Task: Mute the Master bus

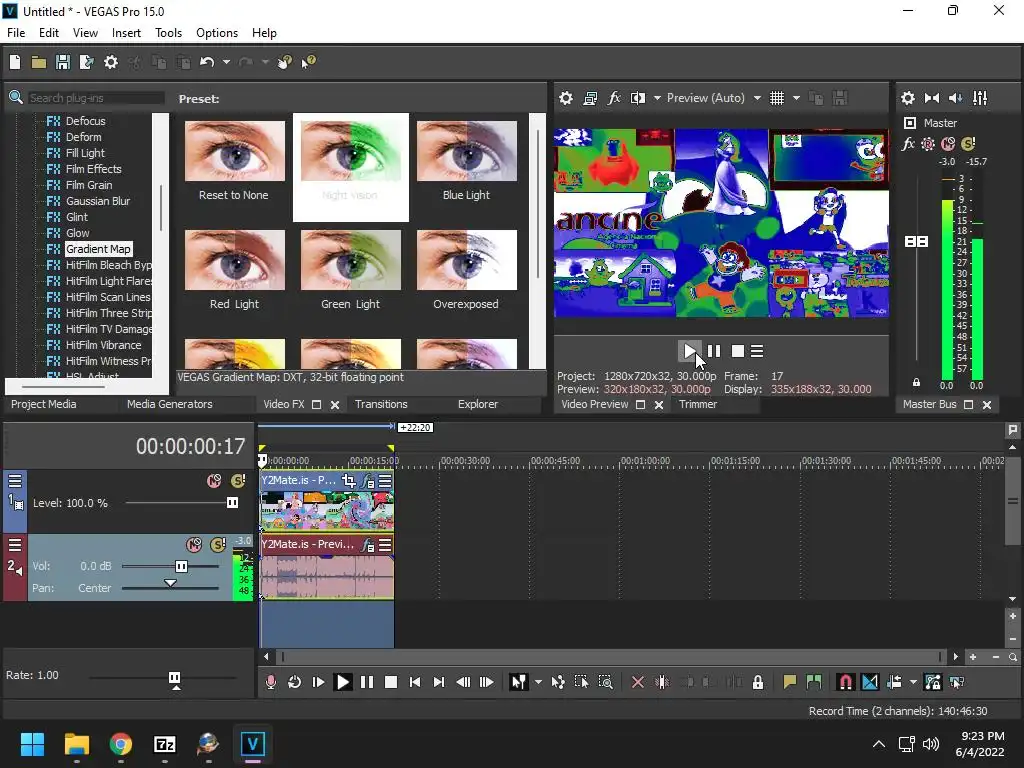Action: pyautogui.click(x=948, y=144)
